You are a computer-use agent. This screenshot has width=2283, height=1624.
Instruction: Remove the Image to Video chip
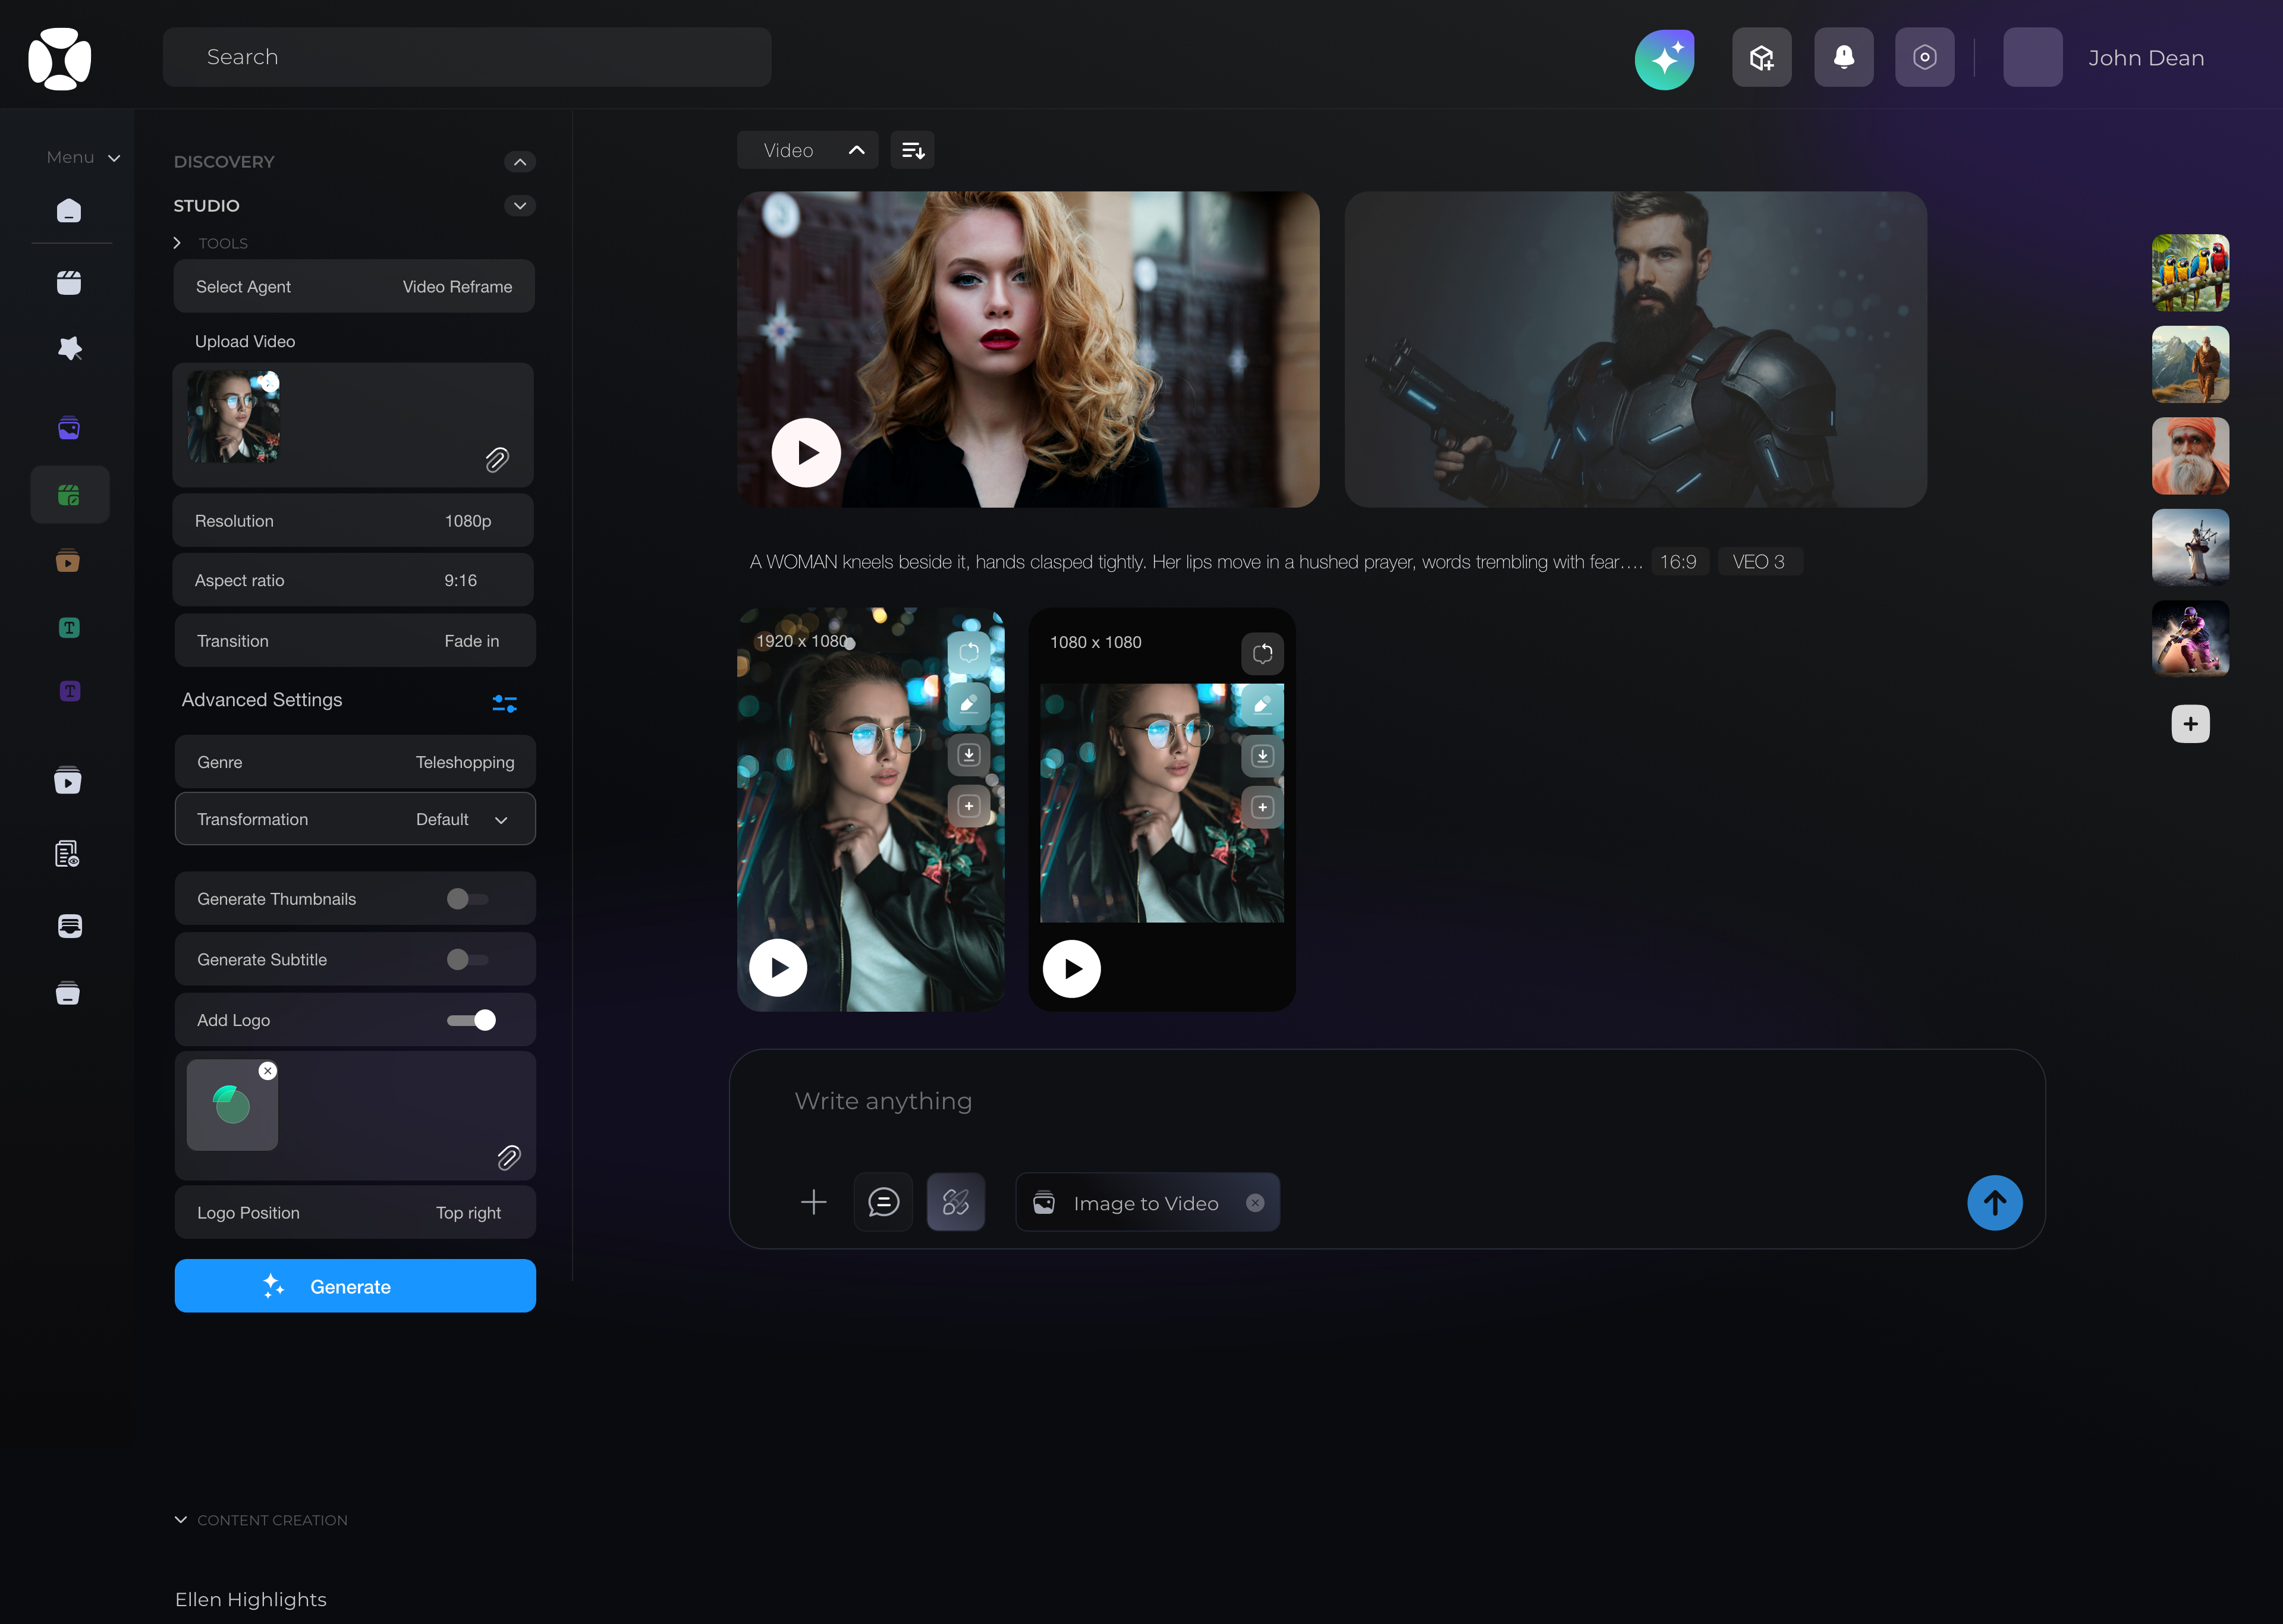(1255, 1203)
